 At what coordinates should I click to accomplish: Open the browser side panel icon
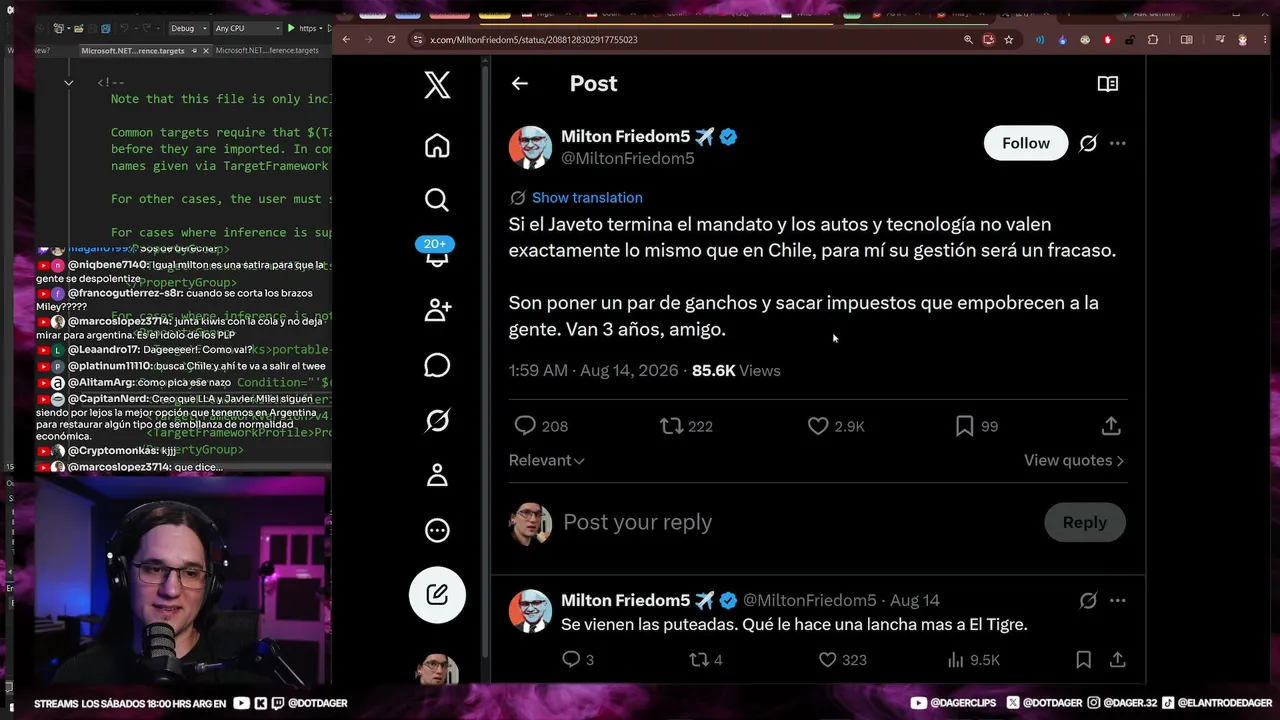[1186, 39]
